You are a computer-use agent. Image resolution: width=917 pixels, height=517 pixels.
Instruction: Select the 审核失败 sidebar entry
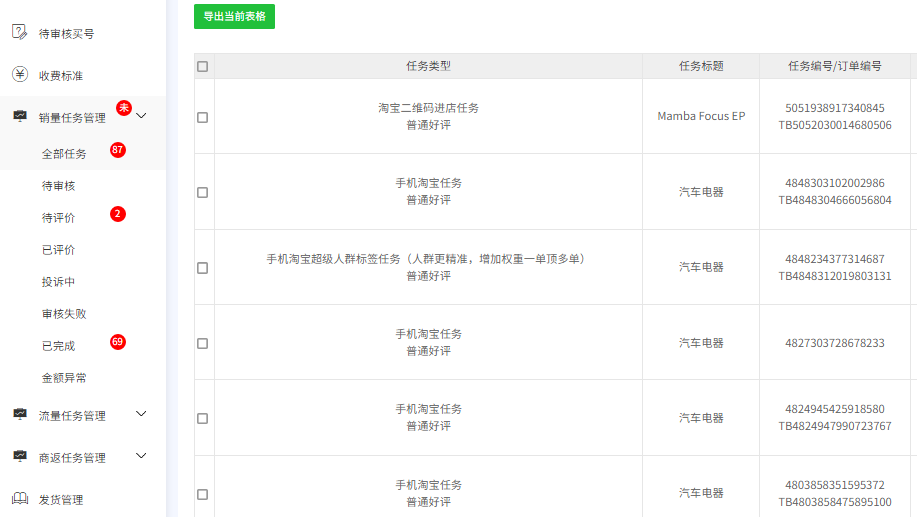tap(64, 314)
